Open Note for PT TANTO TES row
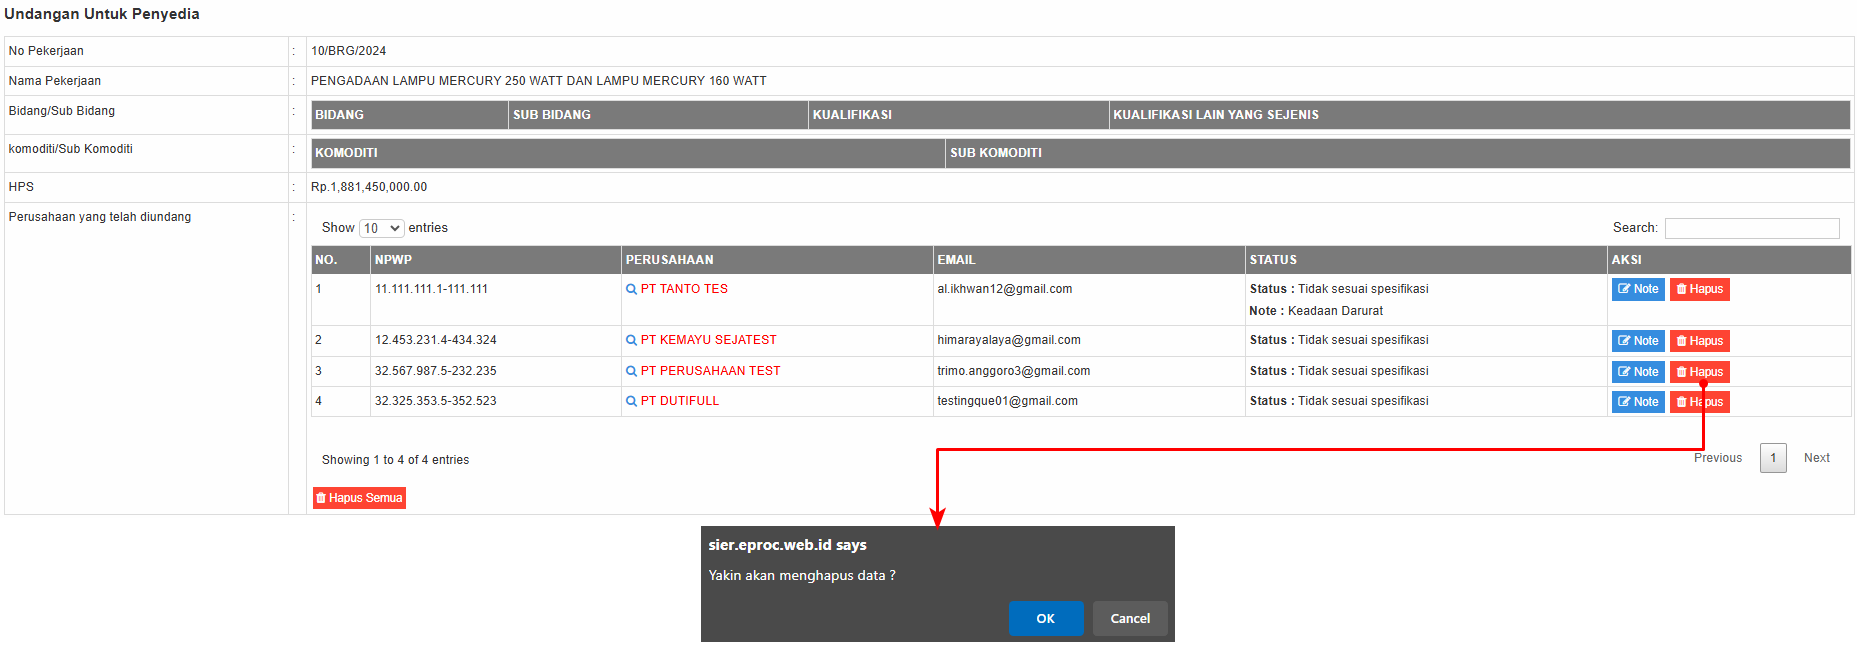This screenshot has height=663, width=1857. point(1637,289)
